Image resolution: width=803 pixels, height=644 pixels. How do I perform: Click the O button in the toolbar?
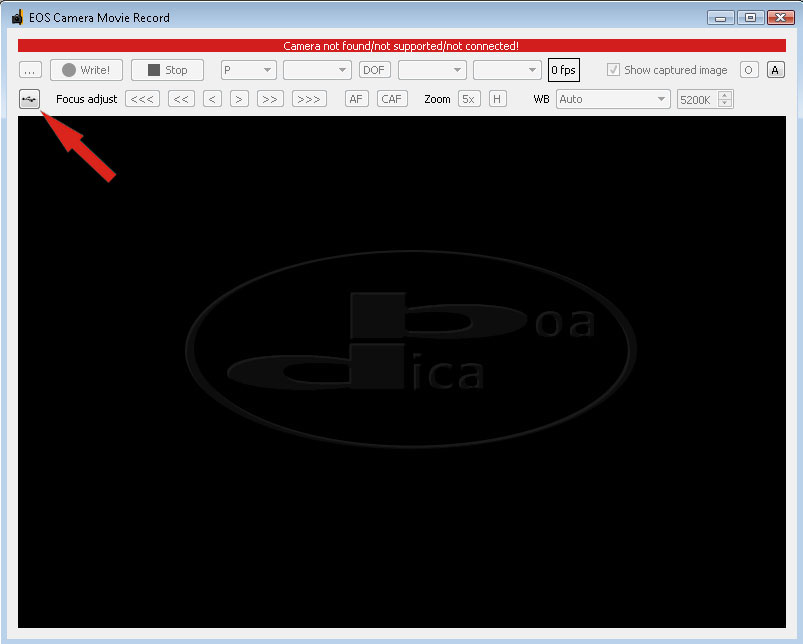tap(749, 70)
